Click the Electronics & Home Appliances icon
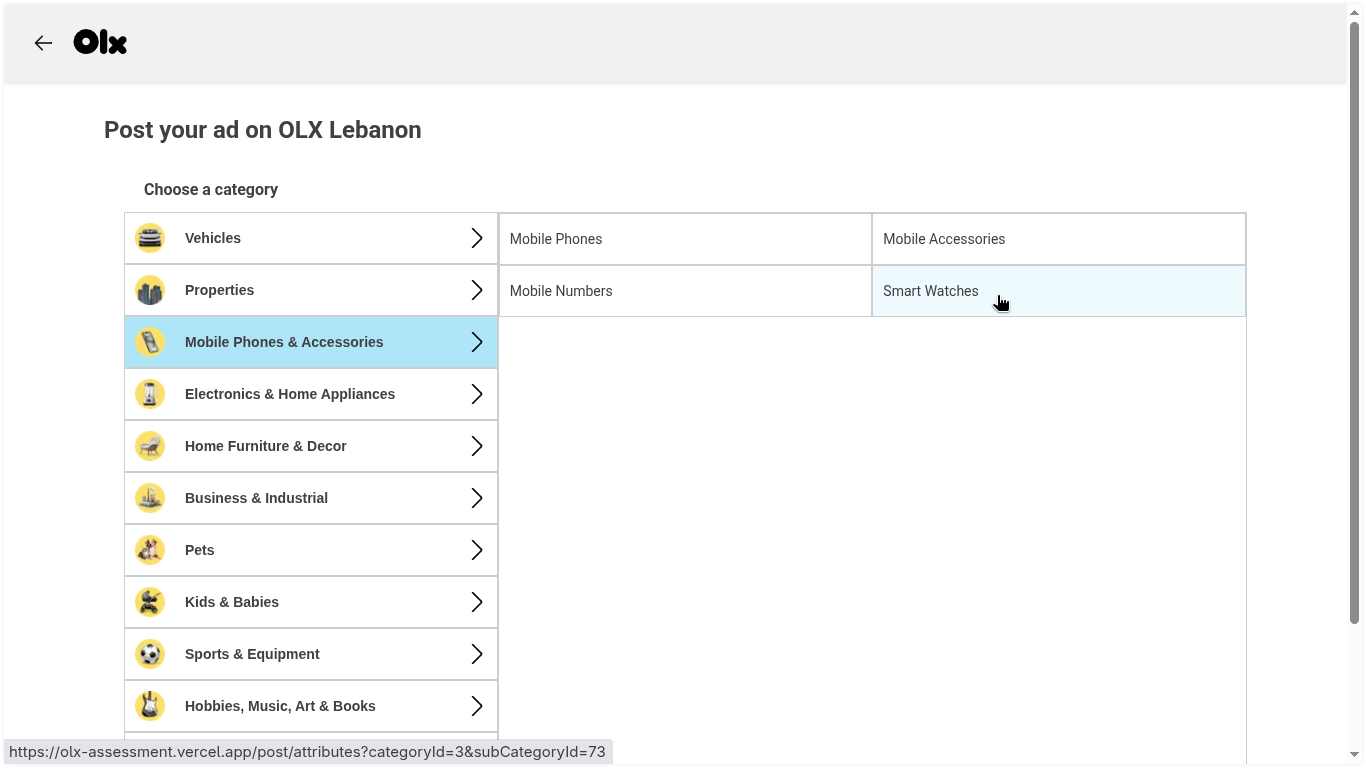Screen dimensions: 1366x768 tap(150, 394)
